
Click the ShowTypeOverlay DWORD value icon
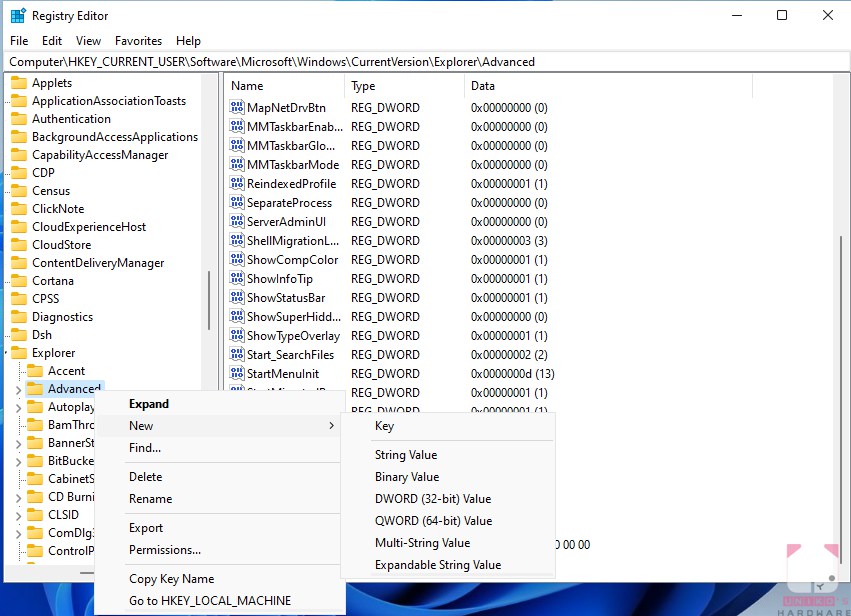pos(237,335)
